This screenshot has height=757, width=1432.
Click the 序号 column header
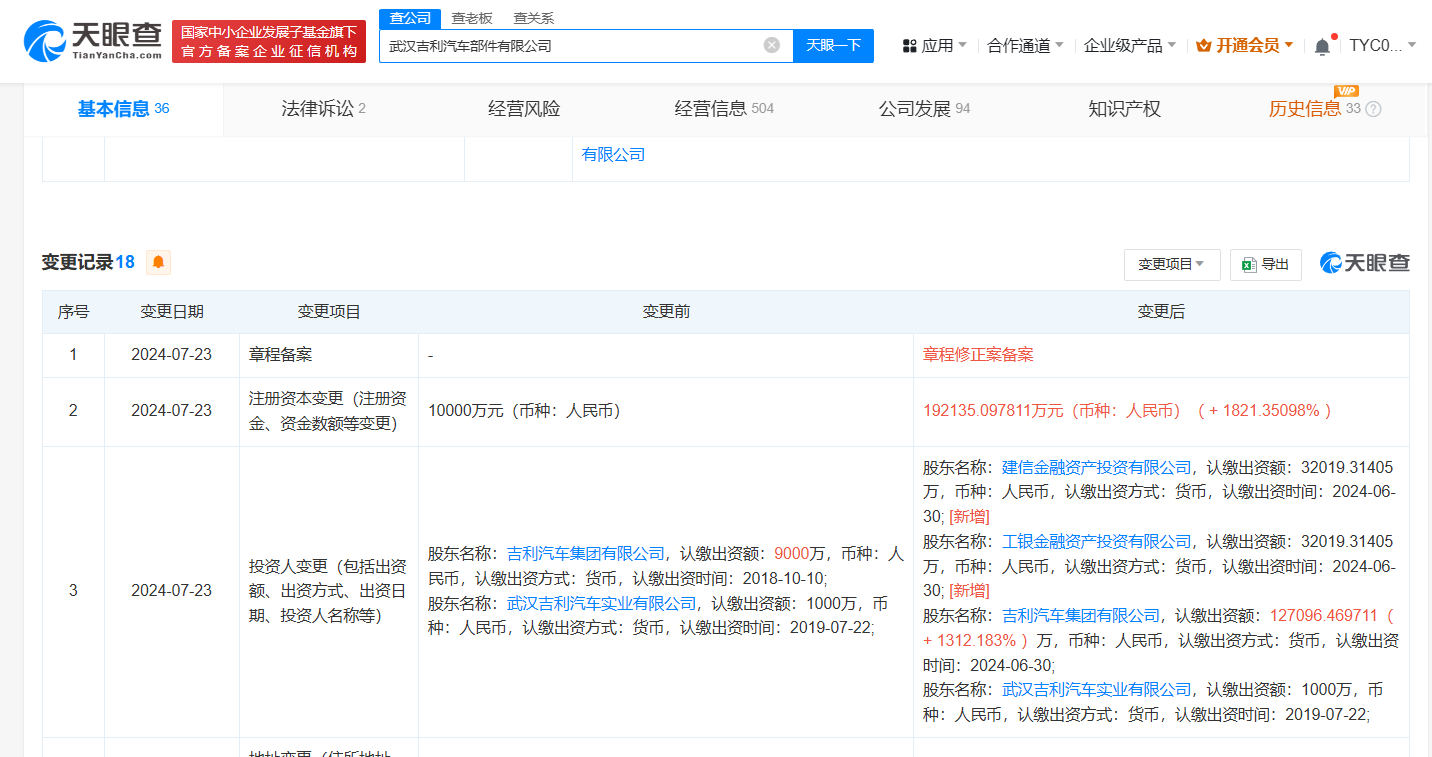[73, 312]
